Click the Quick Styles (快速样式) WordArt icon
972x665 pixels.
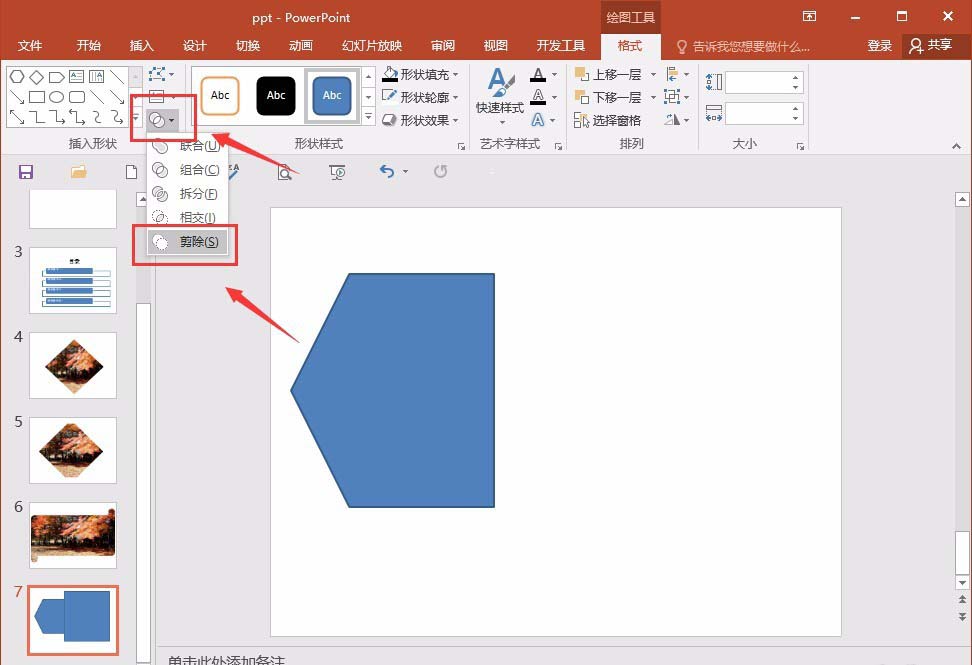point(500,92)
